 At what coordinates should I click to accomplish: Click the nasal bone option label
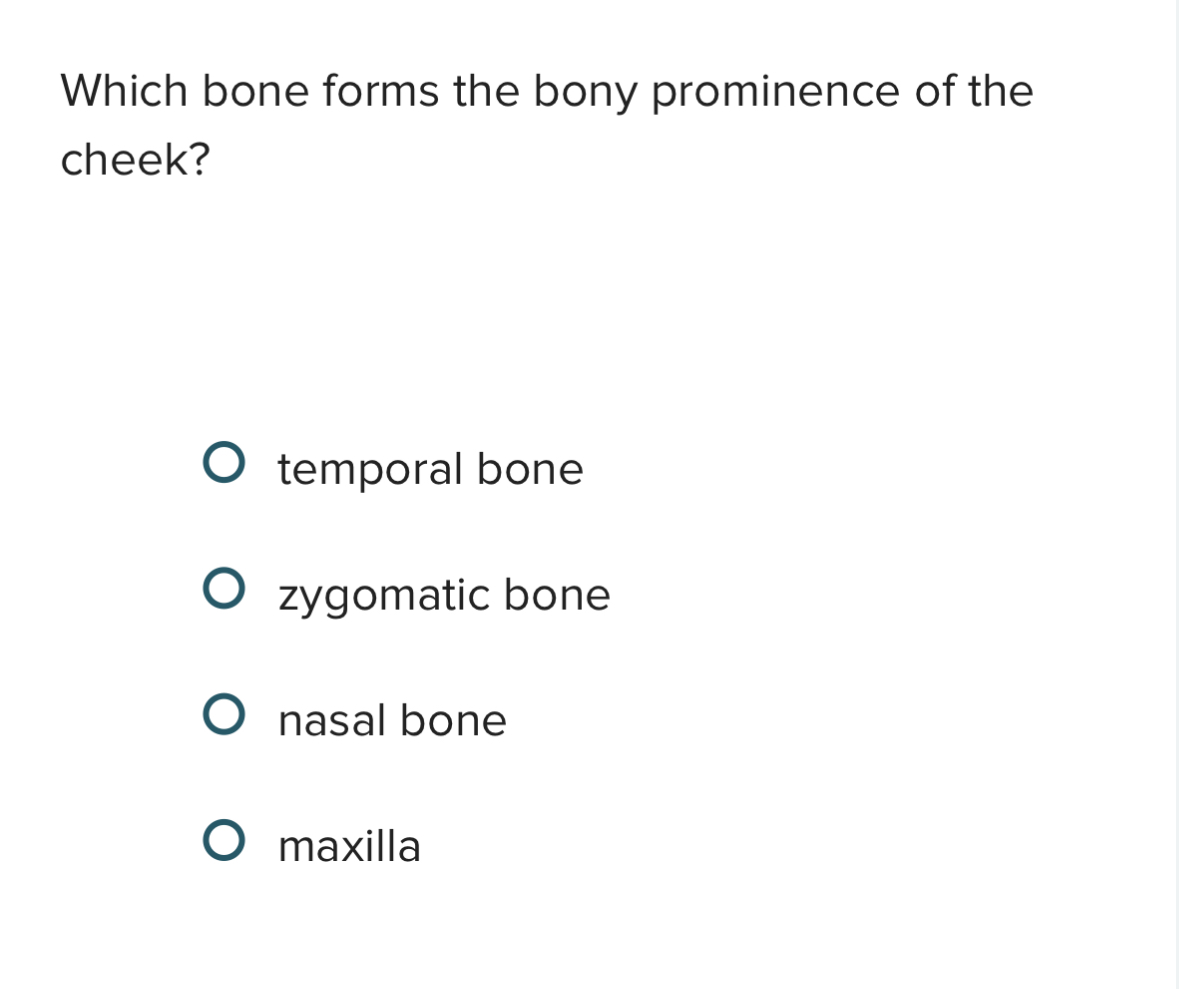[391, 719]
